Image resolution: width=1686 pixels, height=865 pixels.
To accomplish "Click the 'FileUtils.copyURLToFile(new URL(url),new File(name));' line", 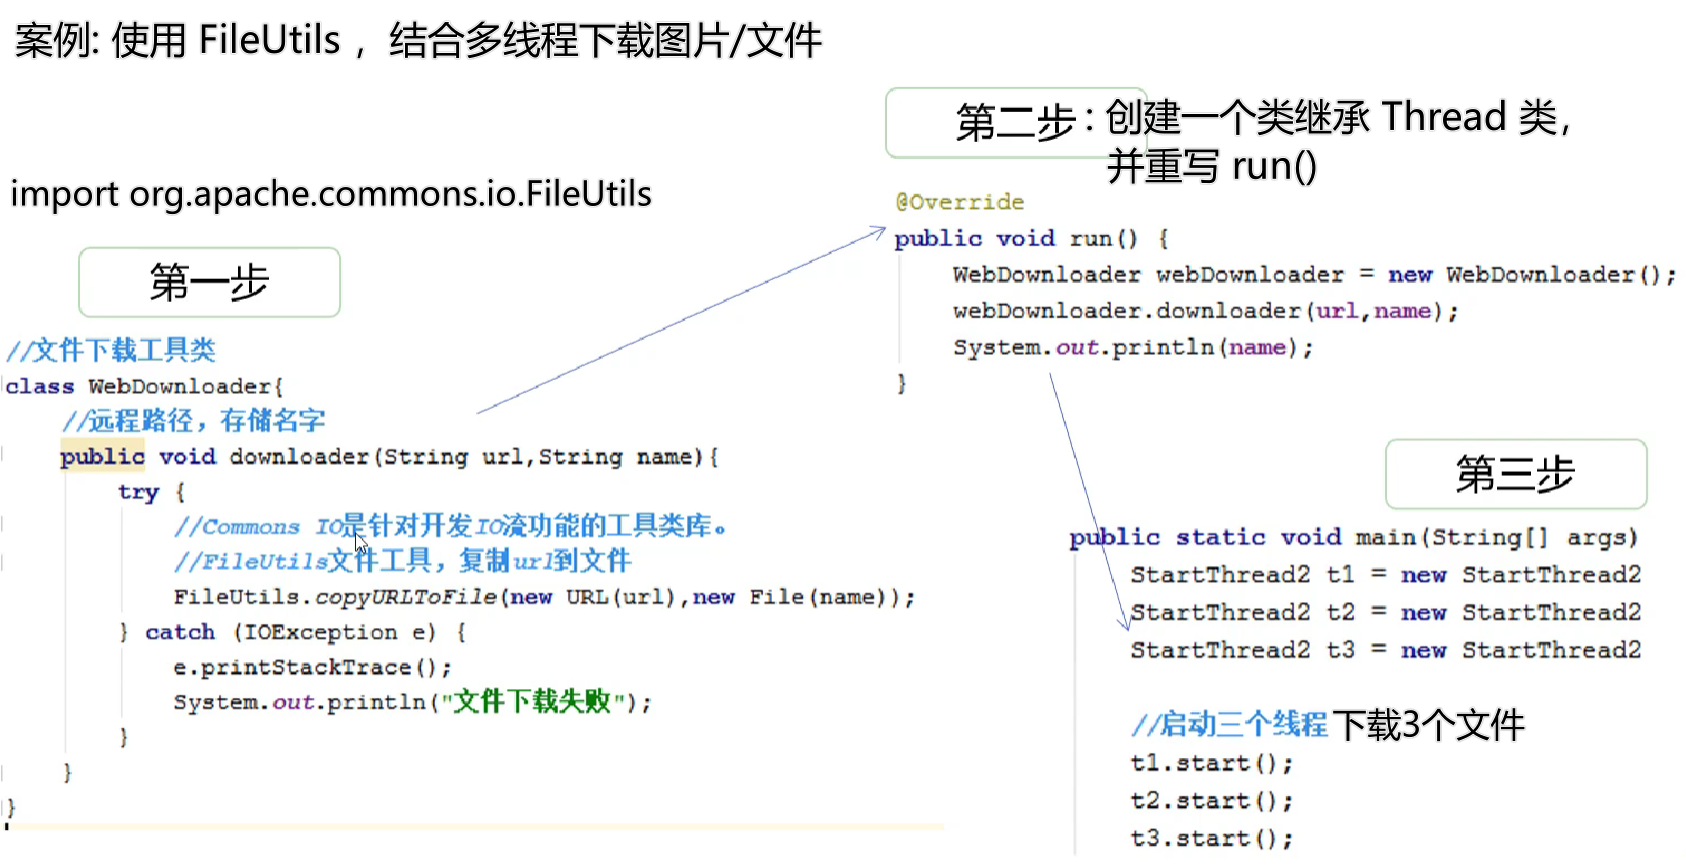I will 544,597.
